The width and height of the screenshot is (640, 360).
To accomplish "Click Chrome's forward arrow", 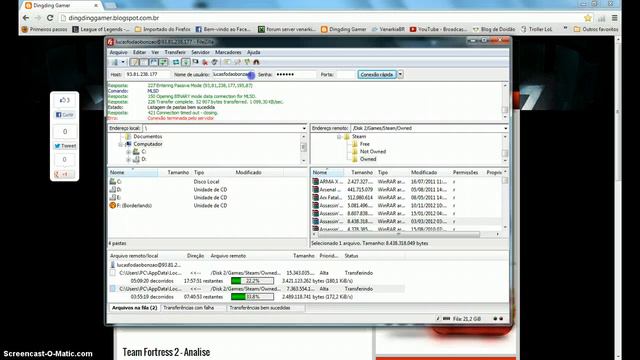I will [38, 18].
